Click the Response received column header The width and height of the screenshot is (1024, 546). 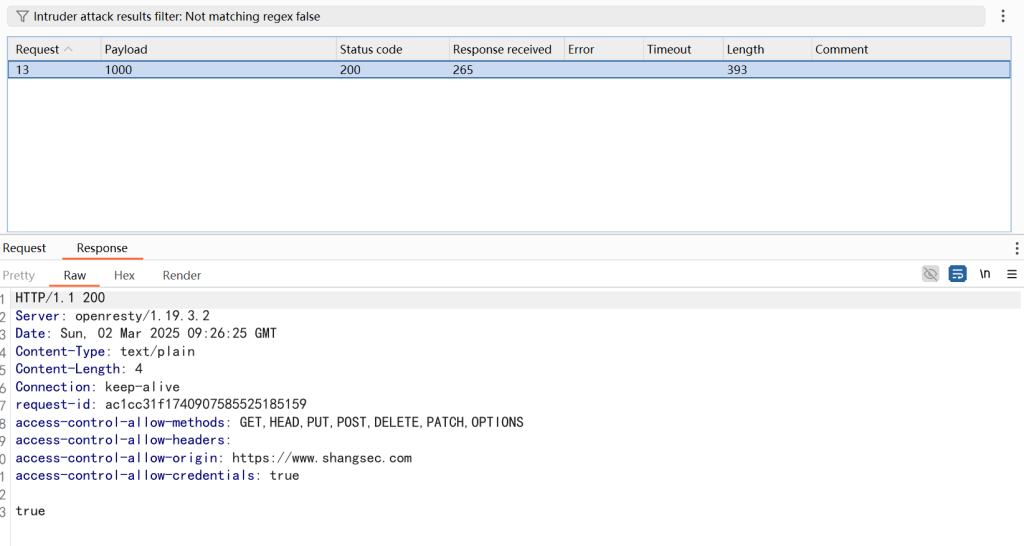click(x=502, y=49)
